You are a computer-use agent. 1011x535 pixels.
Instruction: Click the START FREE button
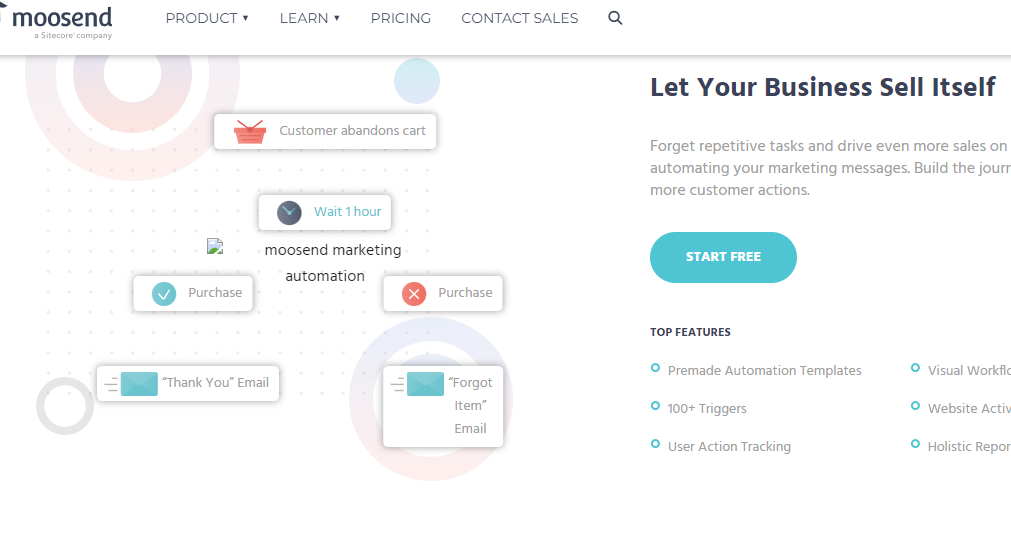click(723, 257)
